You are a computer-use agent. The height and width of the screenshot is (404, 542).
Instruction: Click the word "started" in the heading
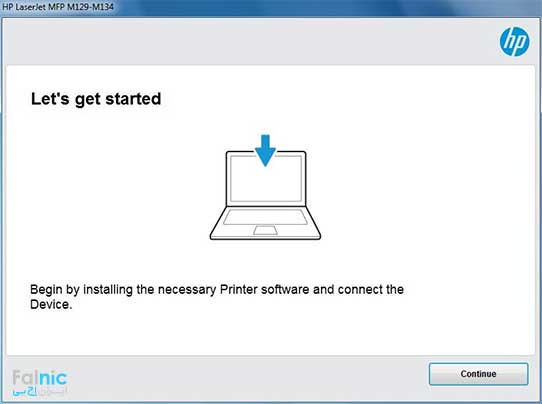point(133,99)
